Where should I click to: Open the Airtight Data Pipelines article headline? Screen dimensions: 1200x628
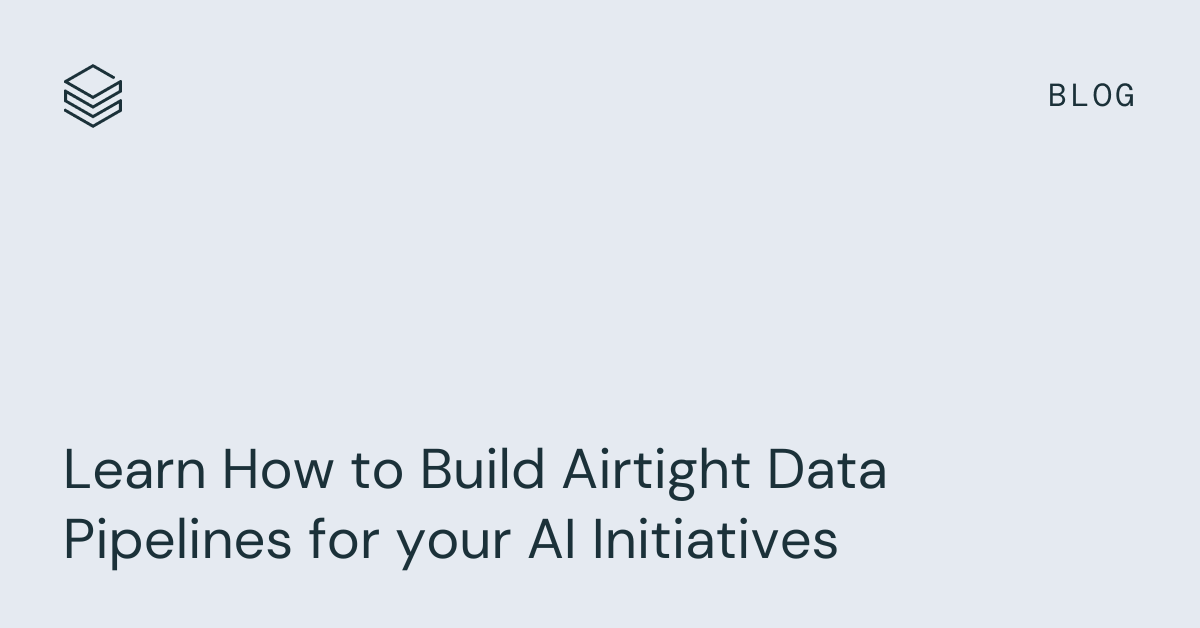pos(474,505)
